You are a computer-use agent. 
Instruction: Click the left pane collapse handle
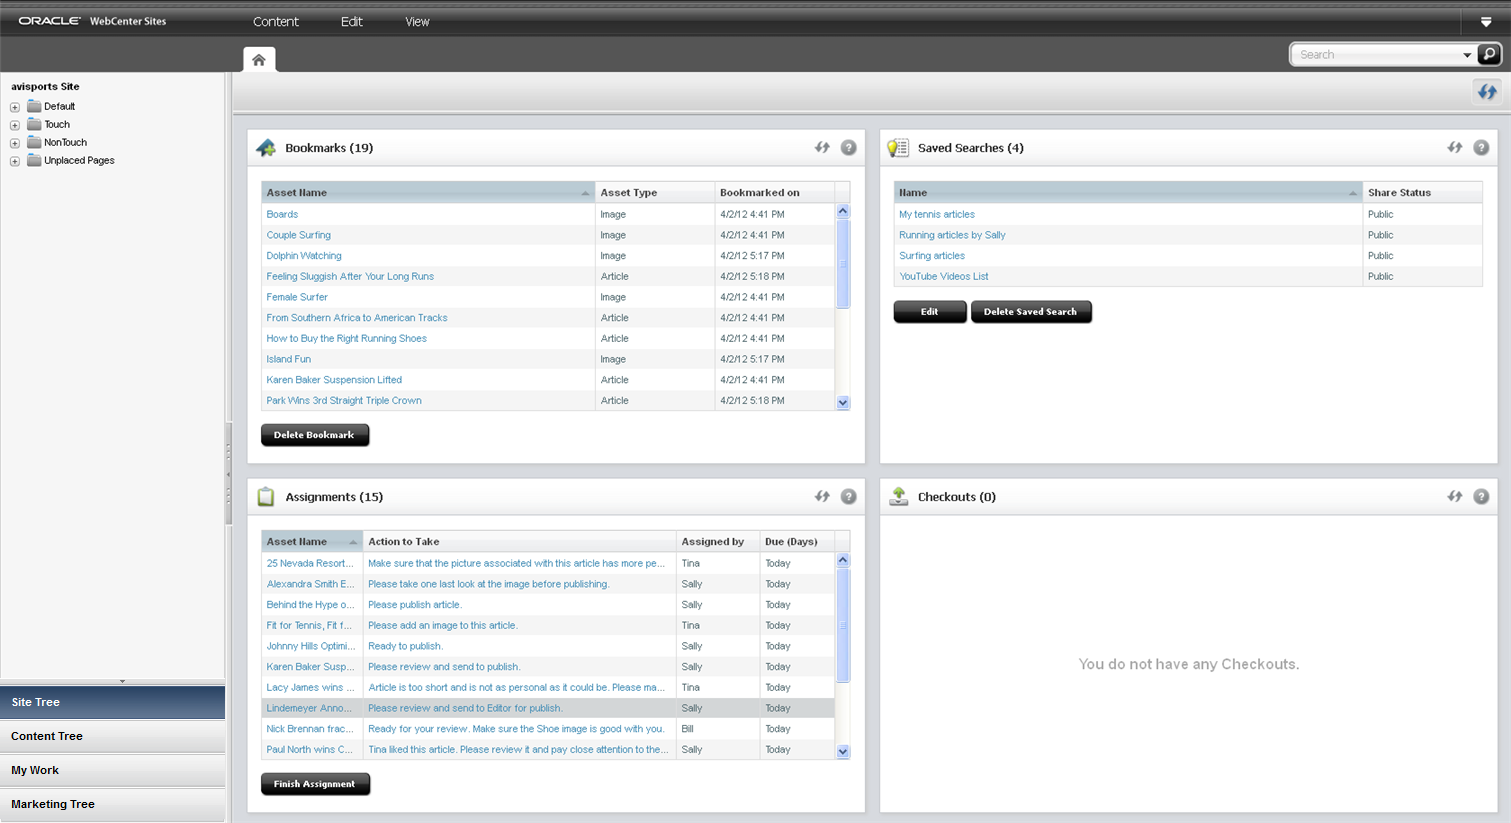coord(228,474)
